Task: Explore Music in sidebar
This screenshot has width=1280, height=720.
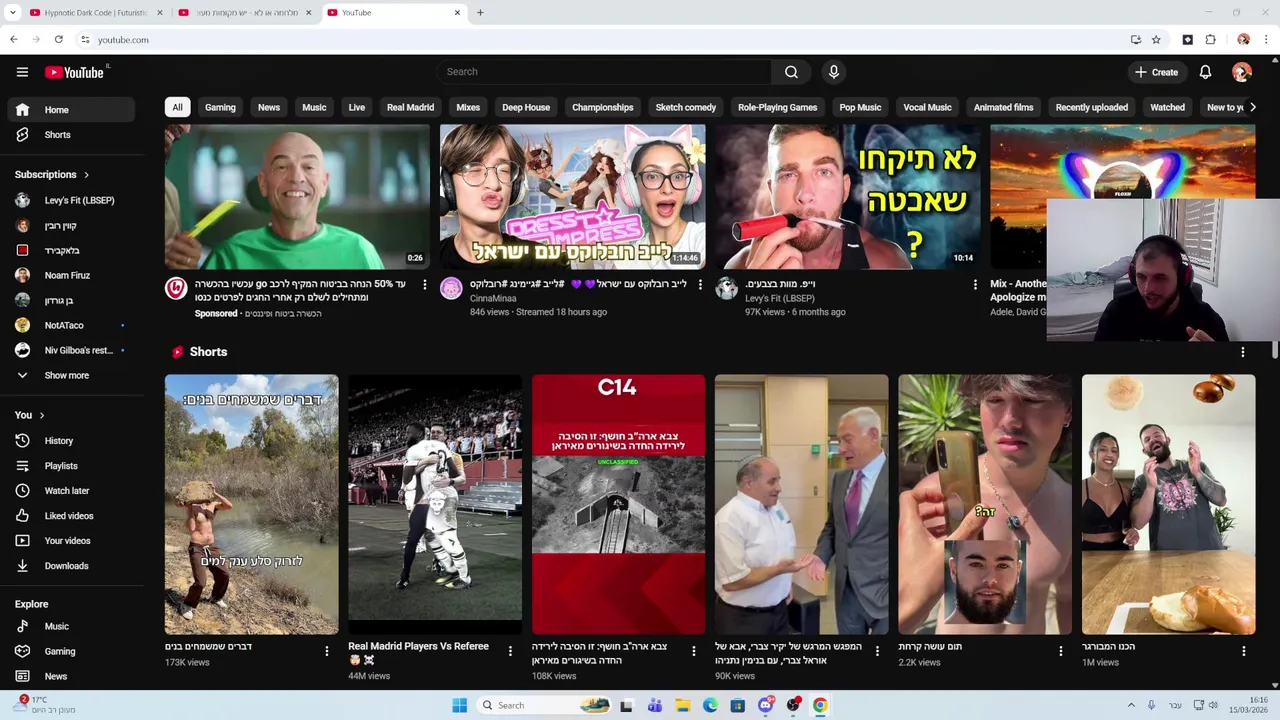Action: click(x=70, y=626)
